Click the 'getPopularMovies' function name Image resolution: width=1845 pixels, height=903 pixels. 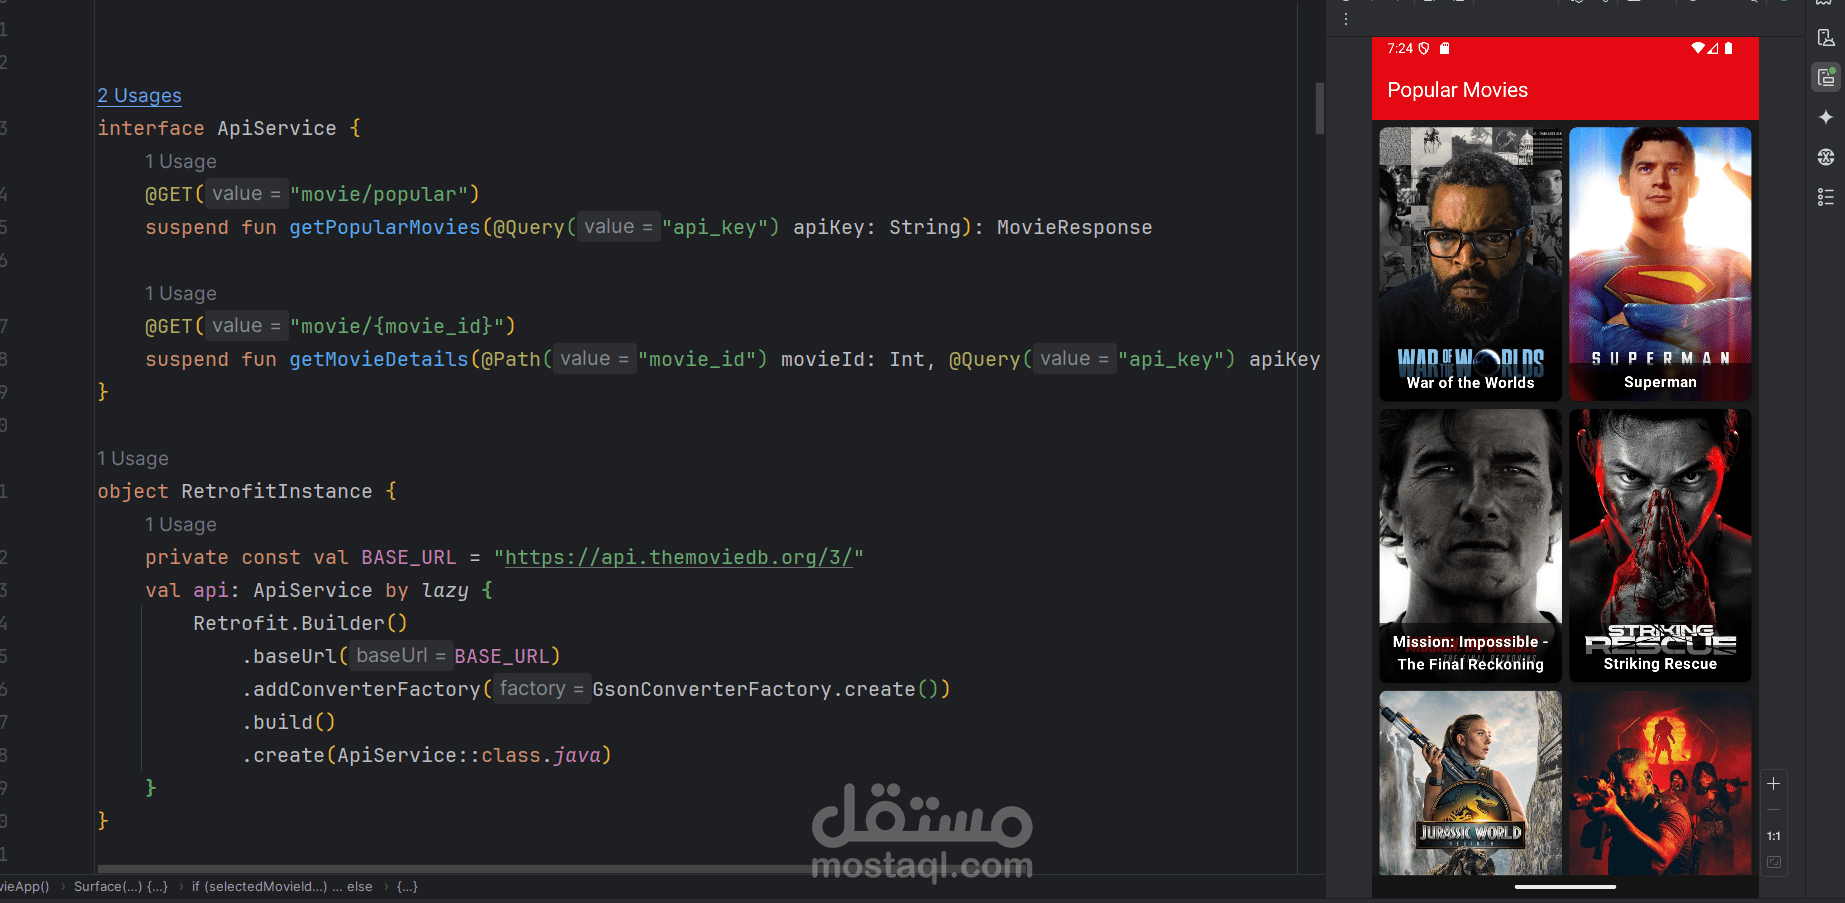385,227
